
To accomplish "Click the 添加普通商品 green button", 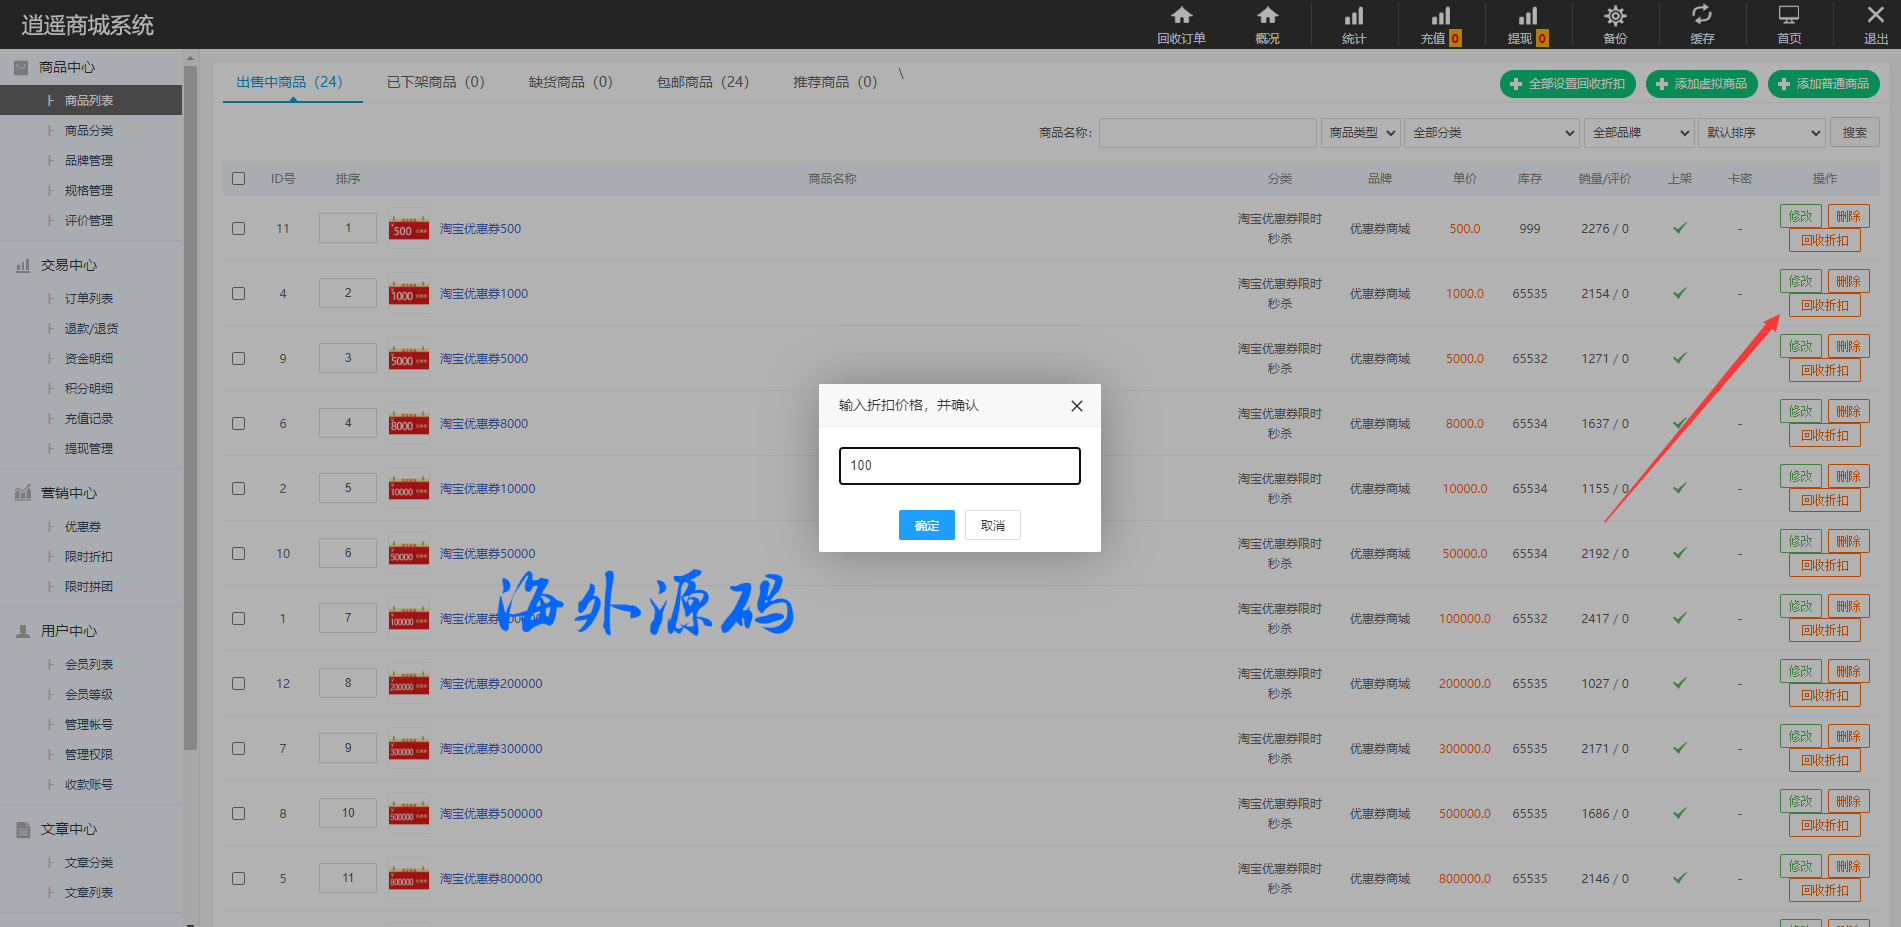I will (x=1823, y=84).
